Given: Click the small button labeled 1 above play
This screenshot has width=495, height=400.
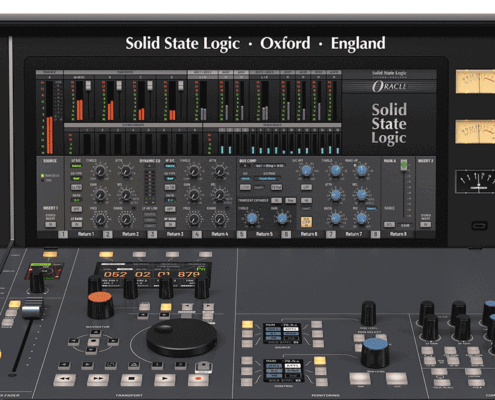Looking at the screenshot, I should pos(157,365).
